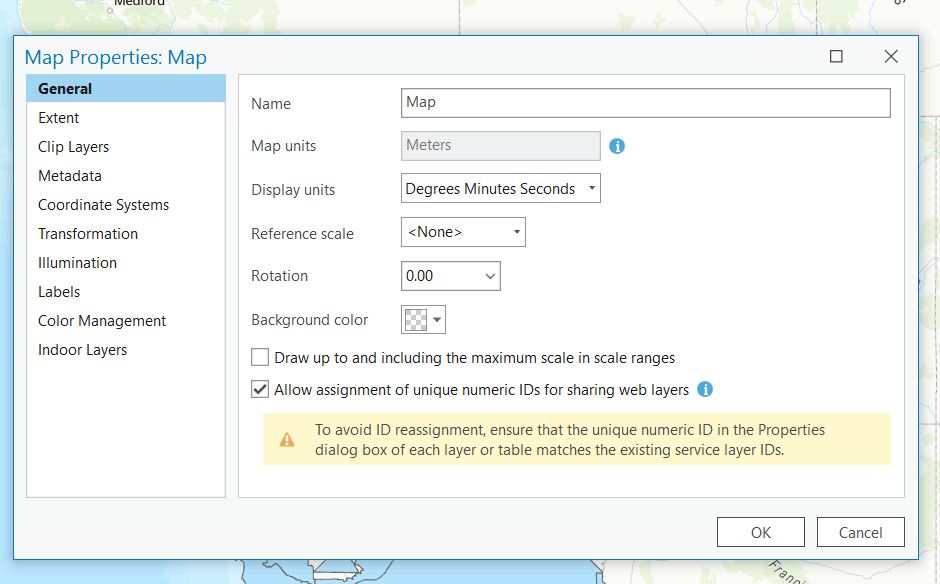Click the yellow warning triangle icon
940x584 pixels.
click(x=287, y=439)
